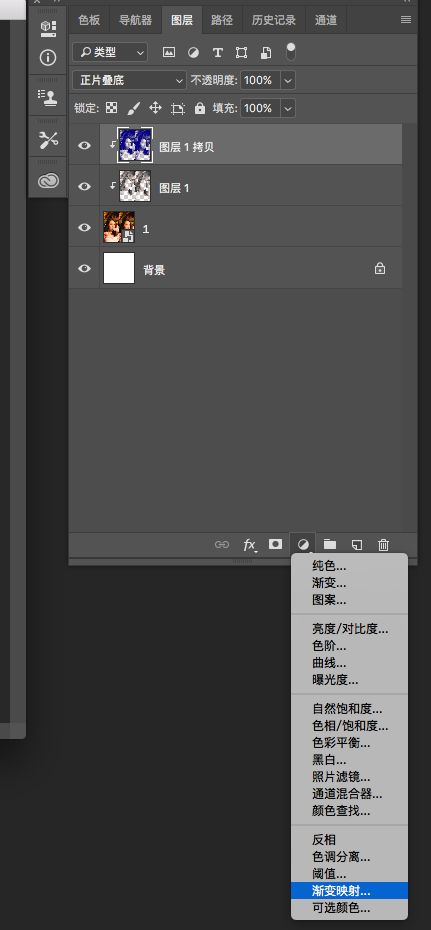Select the 图层 tab

(182, 20)
